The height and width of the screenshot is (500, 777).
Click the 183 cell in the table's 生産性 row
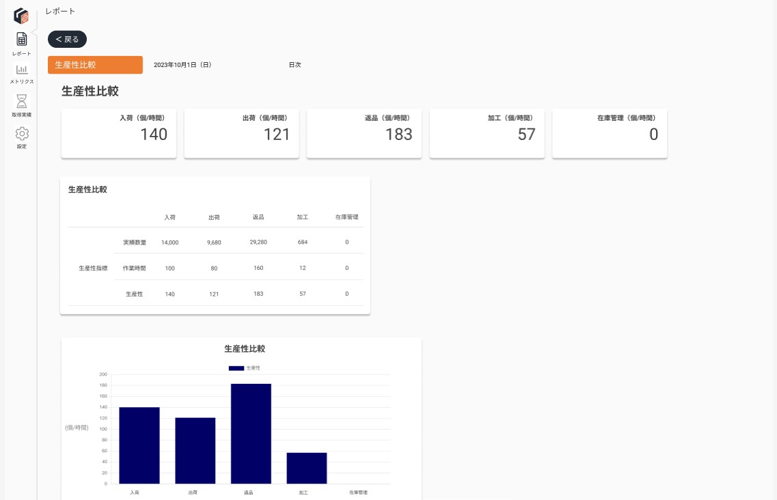tap(258, 293)
